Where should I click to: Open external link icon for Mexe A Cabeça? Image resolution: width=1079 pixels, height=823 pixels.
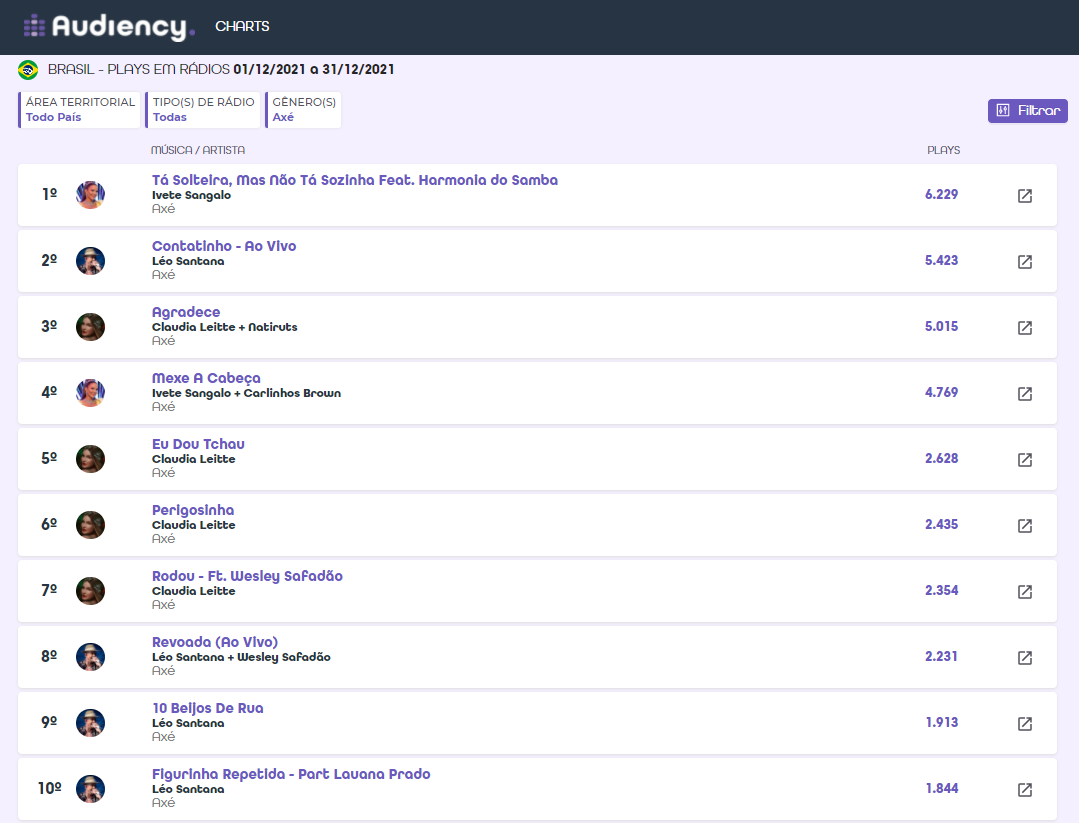coord(1025,394)
